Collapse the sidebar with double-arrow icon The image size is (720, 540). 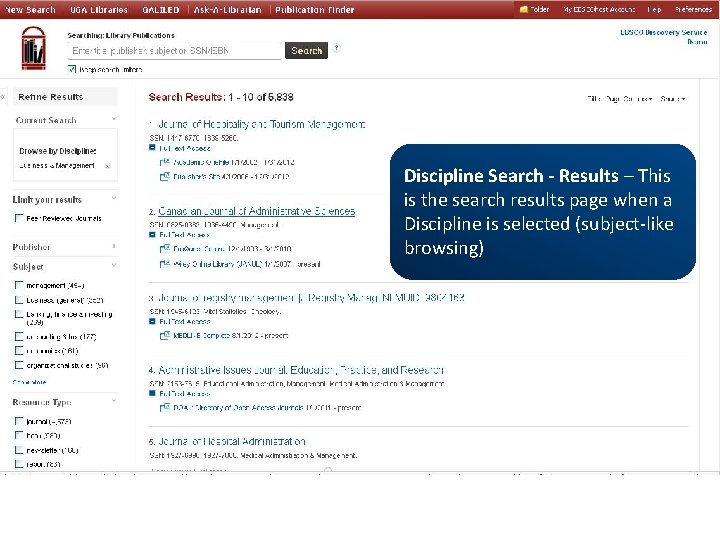(3, 97)
